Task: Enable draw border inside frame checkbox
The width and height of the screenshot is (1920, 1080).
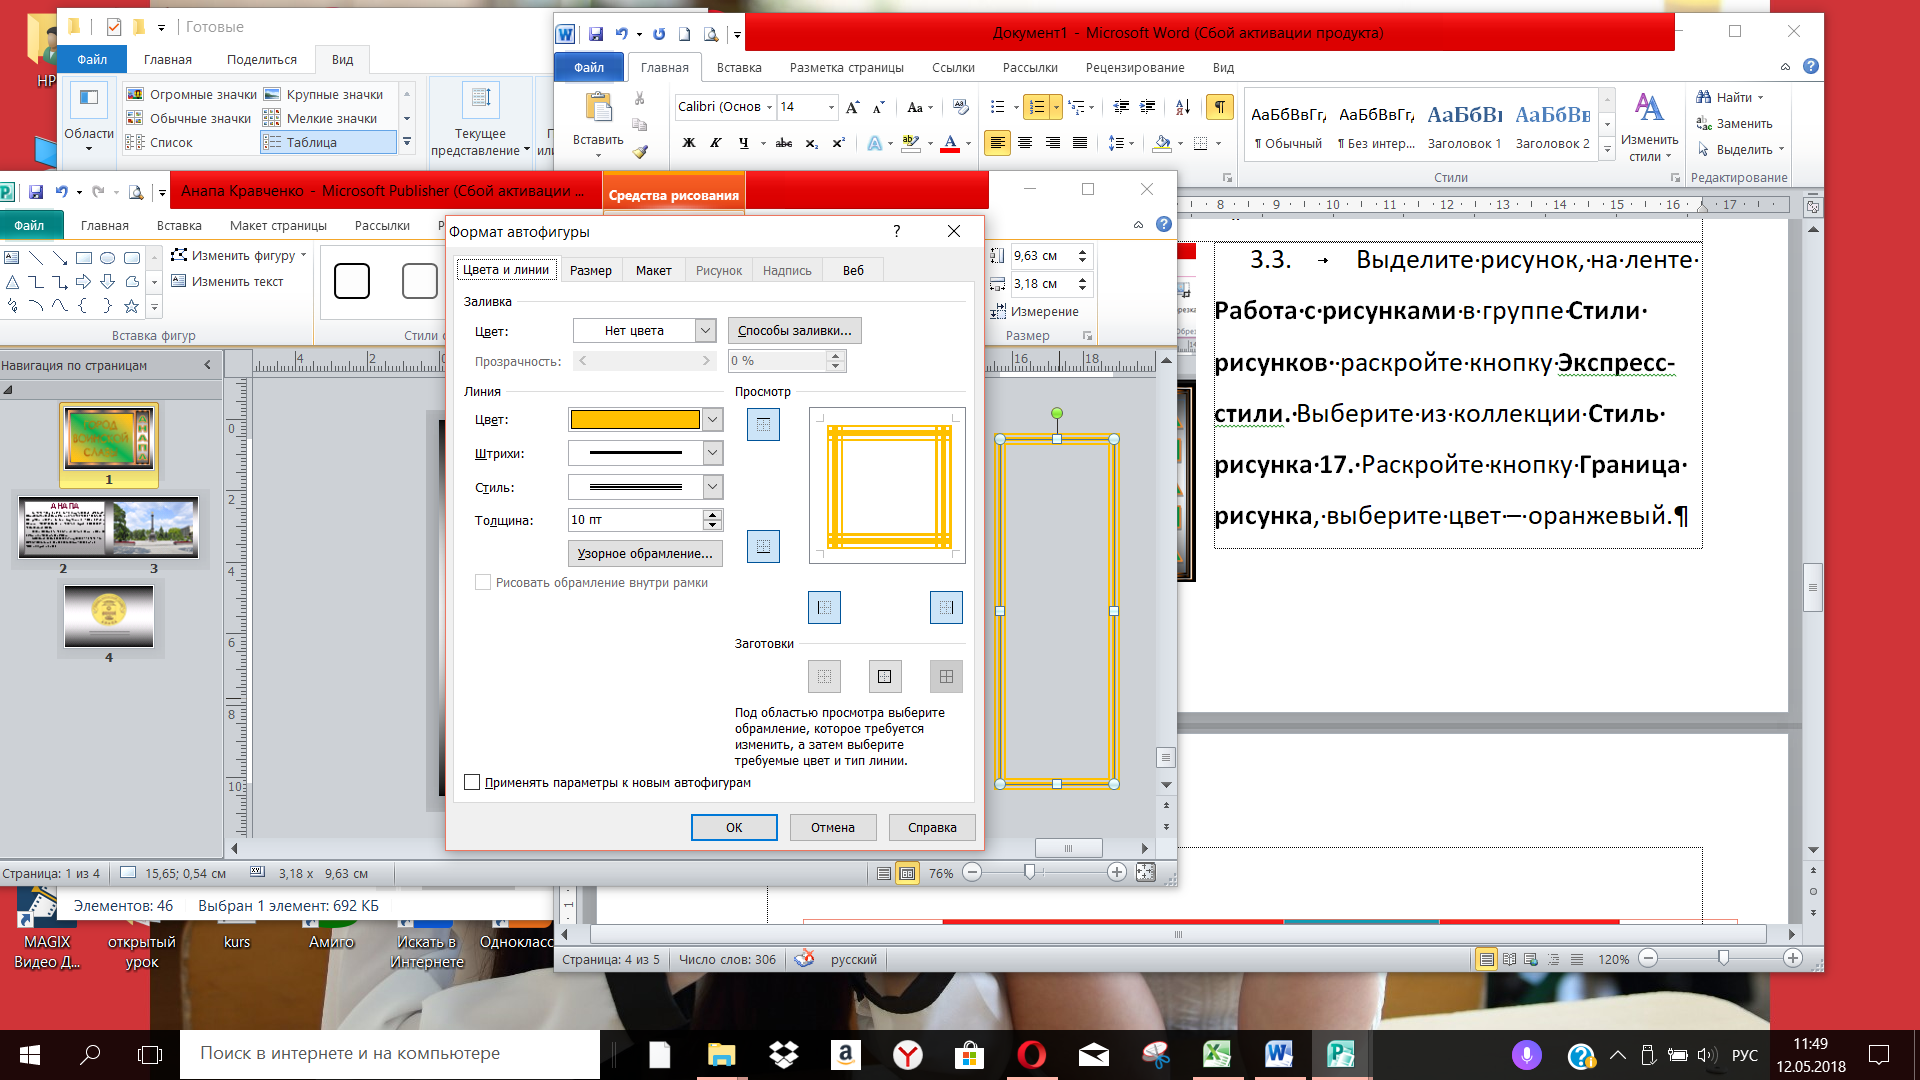Action: (483, 582)
